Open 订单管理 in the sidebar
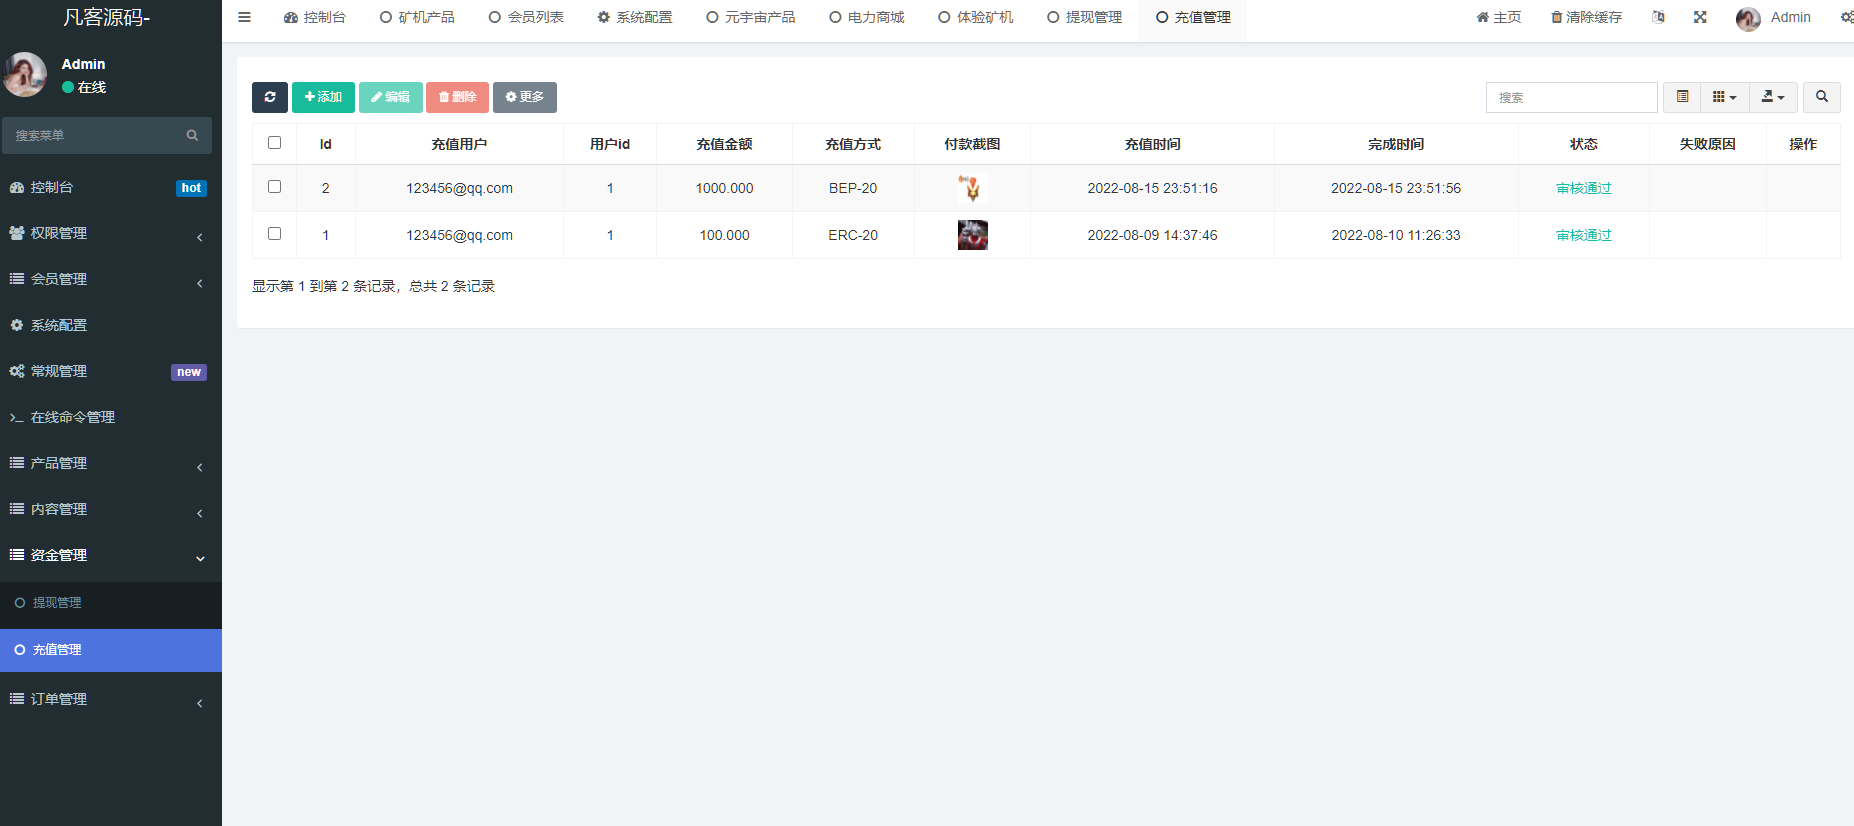This screenshot has width=1854, height=826. point(110,699)
